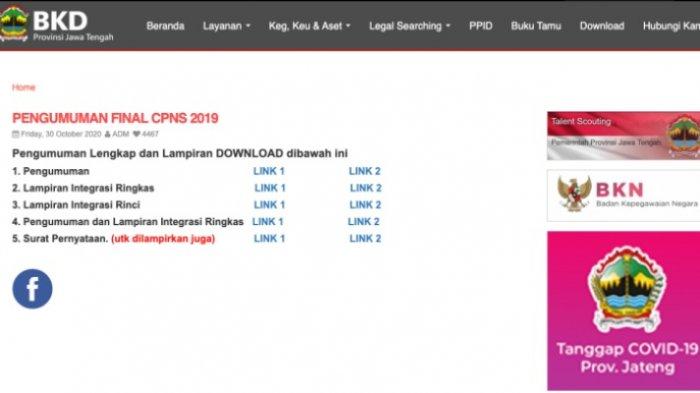Open the Buku Tamu page

[536, 26]
